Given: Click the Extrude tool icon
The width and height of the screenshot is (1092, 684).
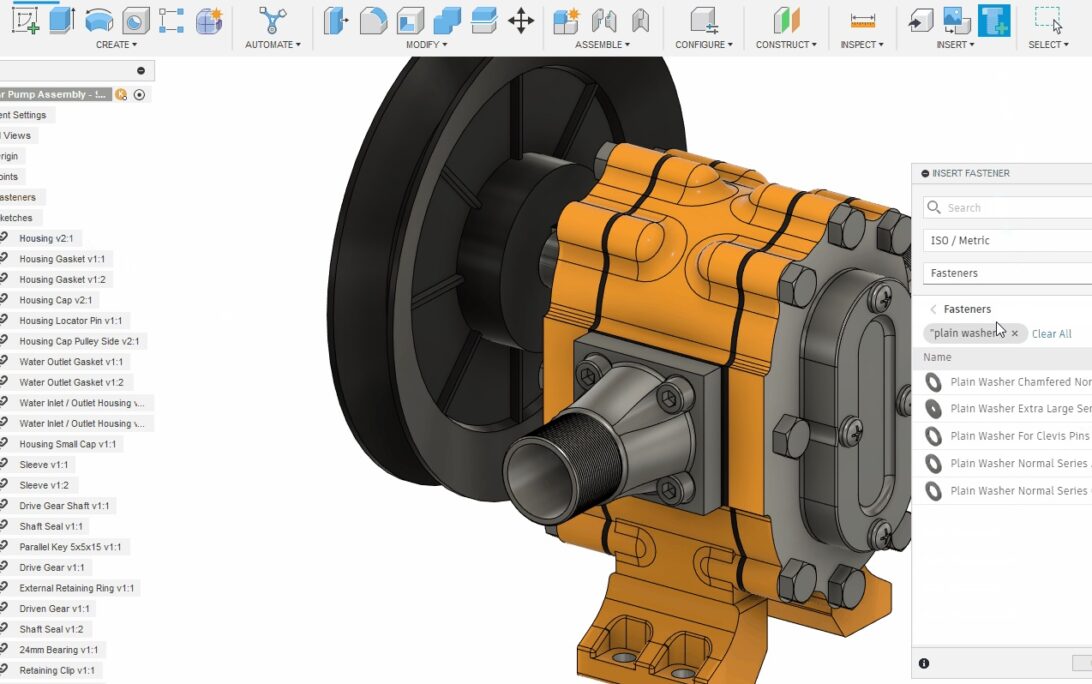Looking at the screenshot, I should (x=62, y=20).
